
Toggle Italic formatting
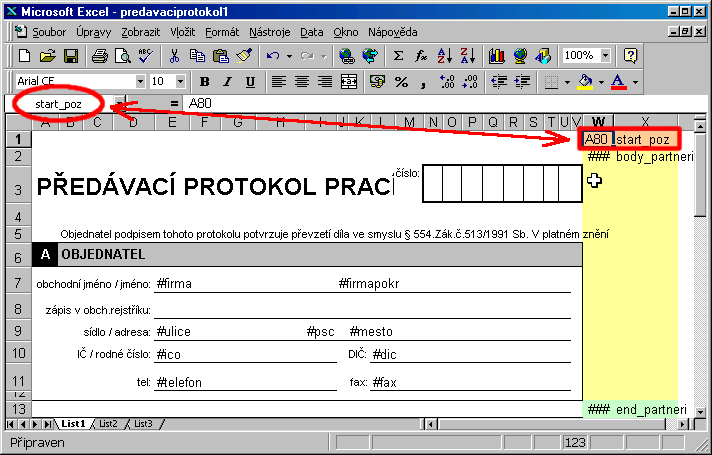(x=227, y=81)
